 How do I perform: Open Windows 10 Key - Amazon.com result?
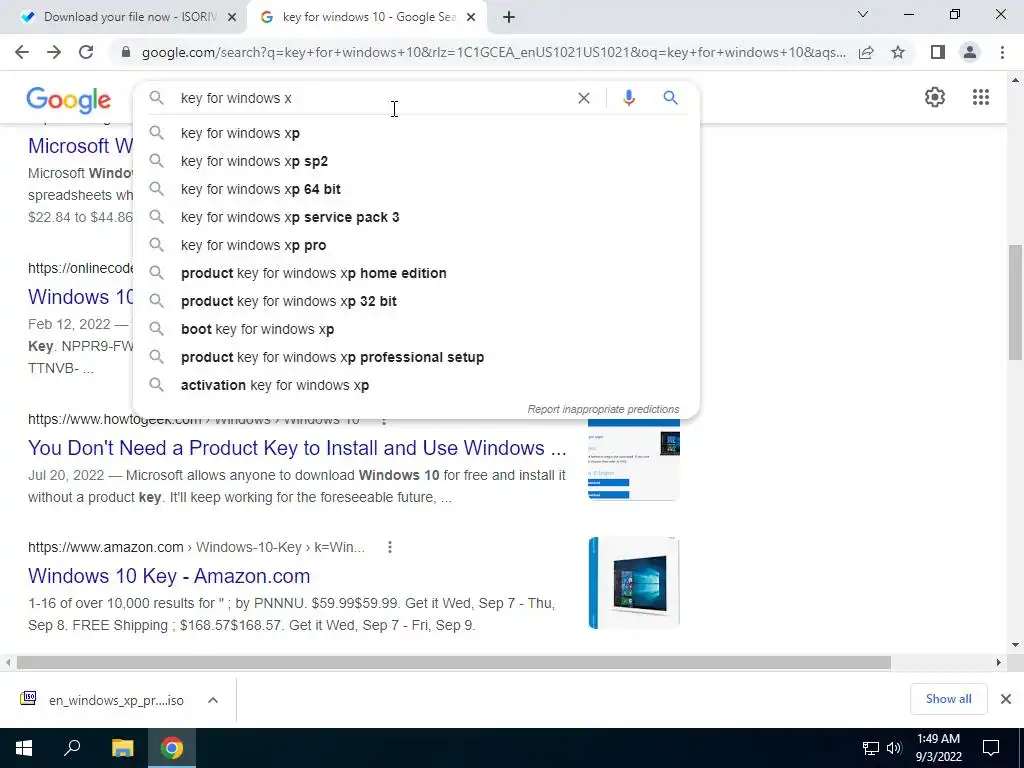[169, 576]
